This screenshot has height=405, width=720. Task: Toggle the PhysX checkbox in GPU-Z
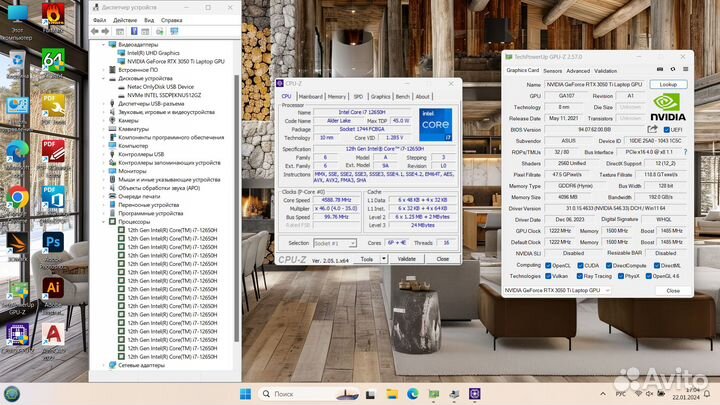click(621, 276)
